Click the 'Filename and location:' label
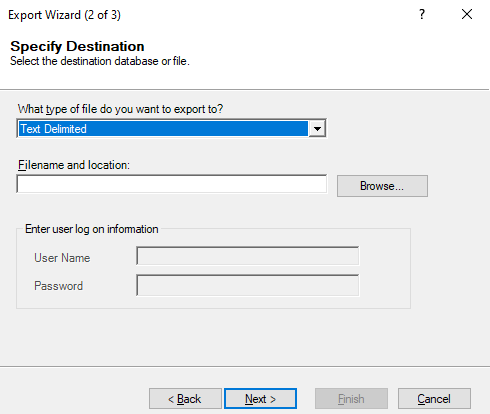The width and height of the screenshot is (490, 414). tap(74, 165)
